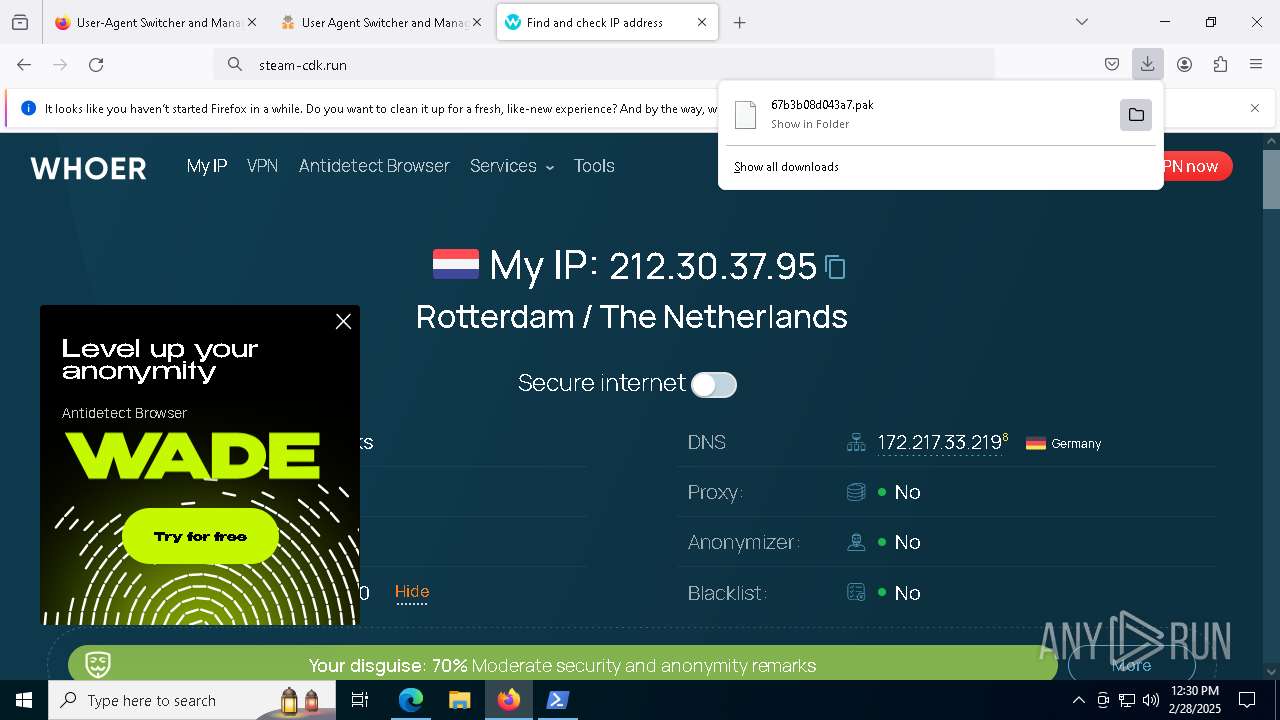Open the Firefox application menu
1280x720 pixels.
tap(1256, 64)
